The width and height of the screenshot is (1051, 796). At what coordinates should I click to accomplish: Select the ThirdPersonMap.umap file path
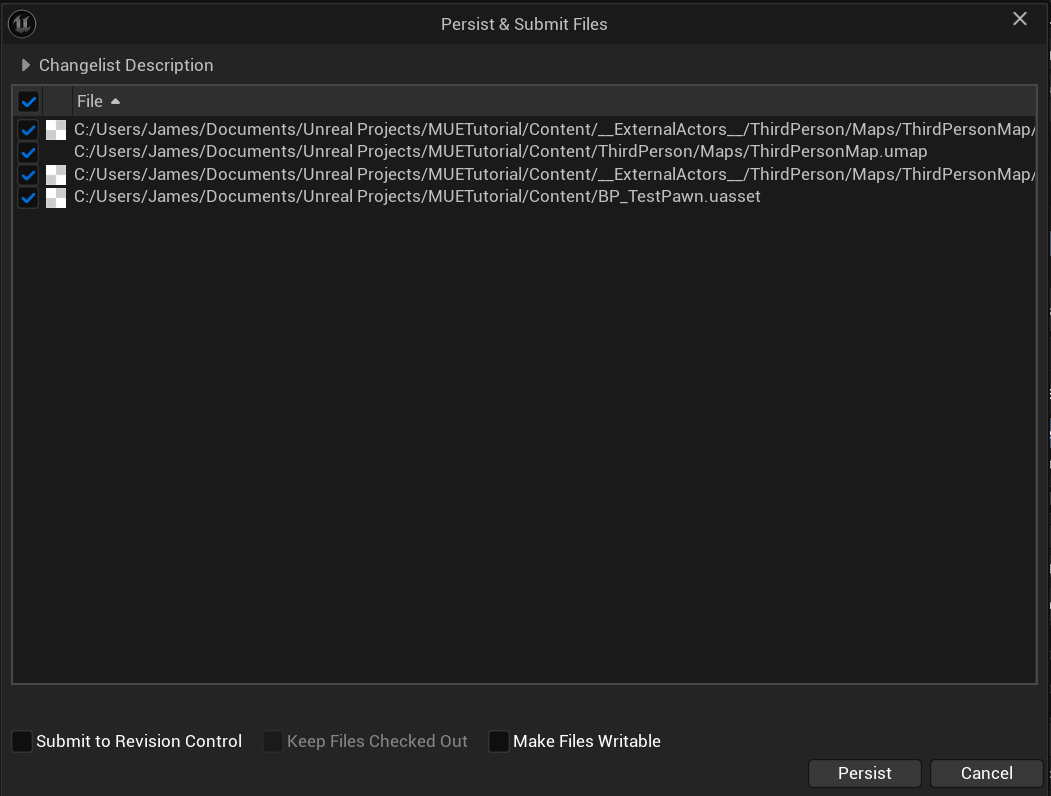click(x=500, y=151)
